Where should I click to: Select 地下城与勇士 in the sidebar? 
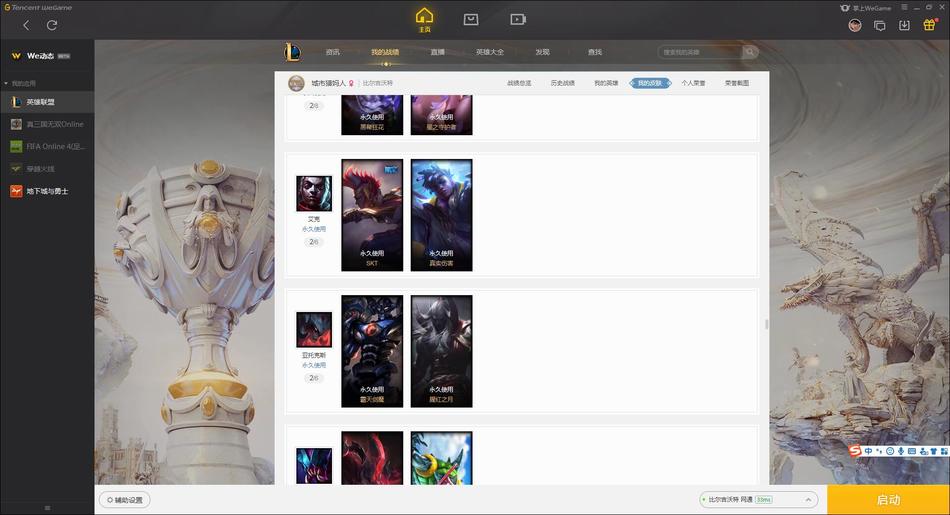pos(47,191)
